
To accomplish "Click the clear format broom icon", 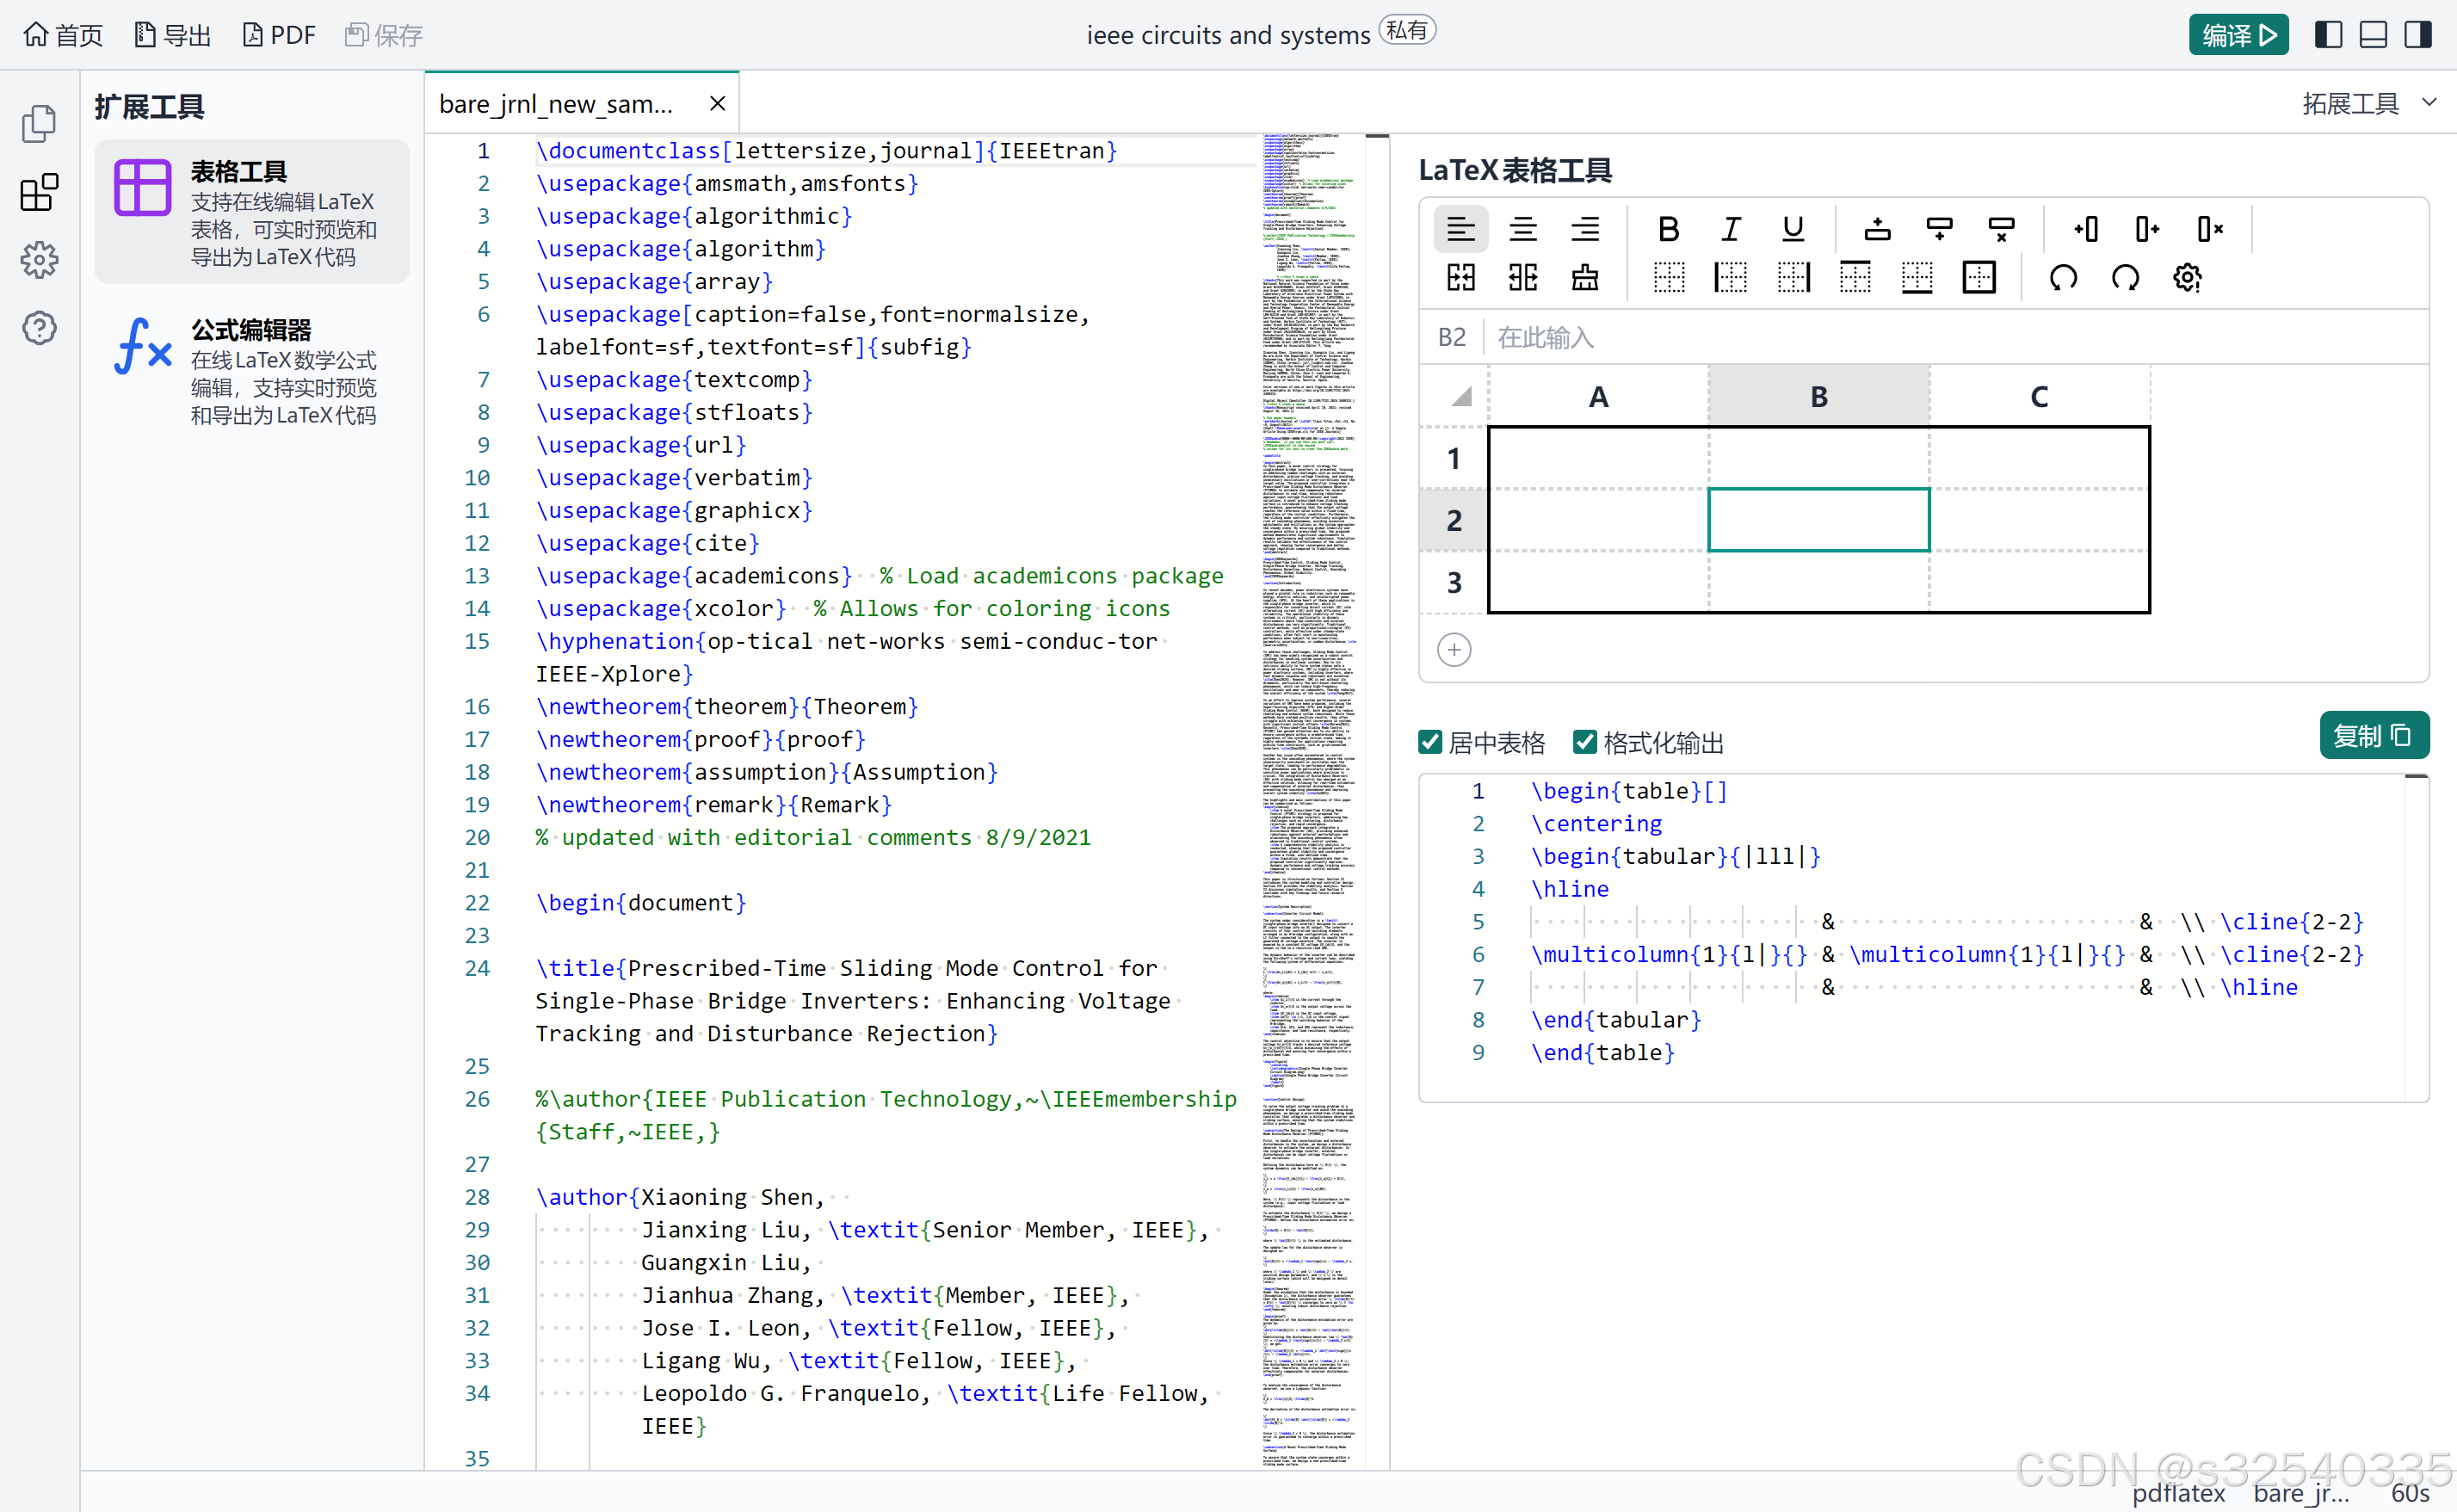I will click(x=1584, y=277).
